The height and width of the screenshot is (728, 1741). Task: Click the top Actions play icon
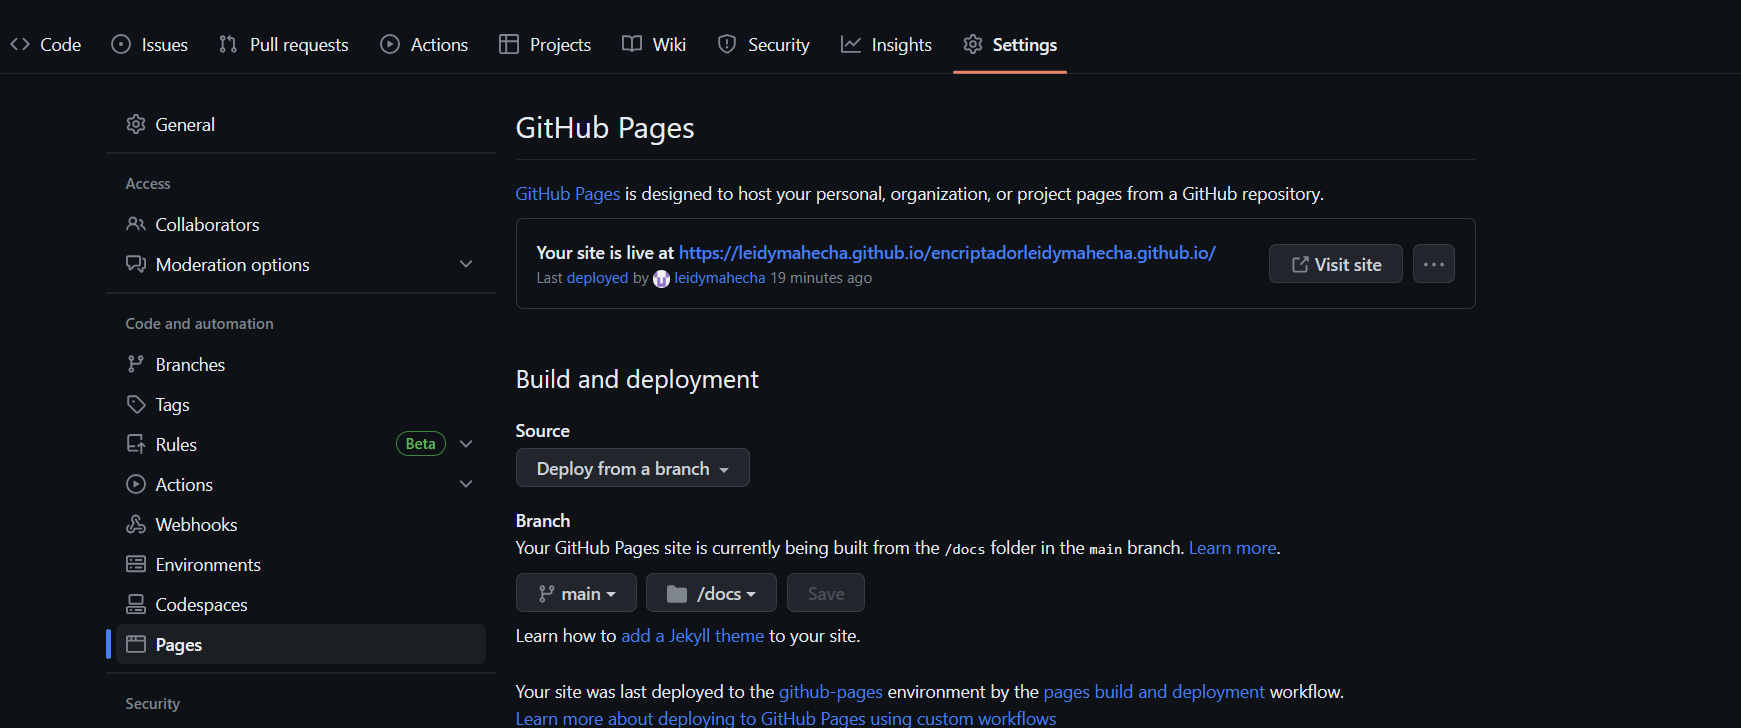[390, 44]
